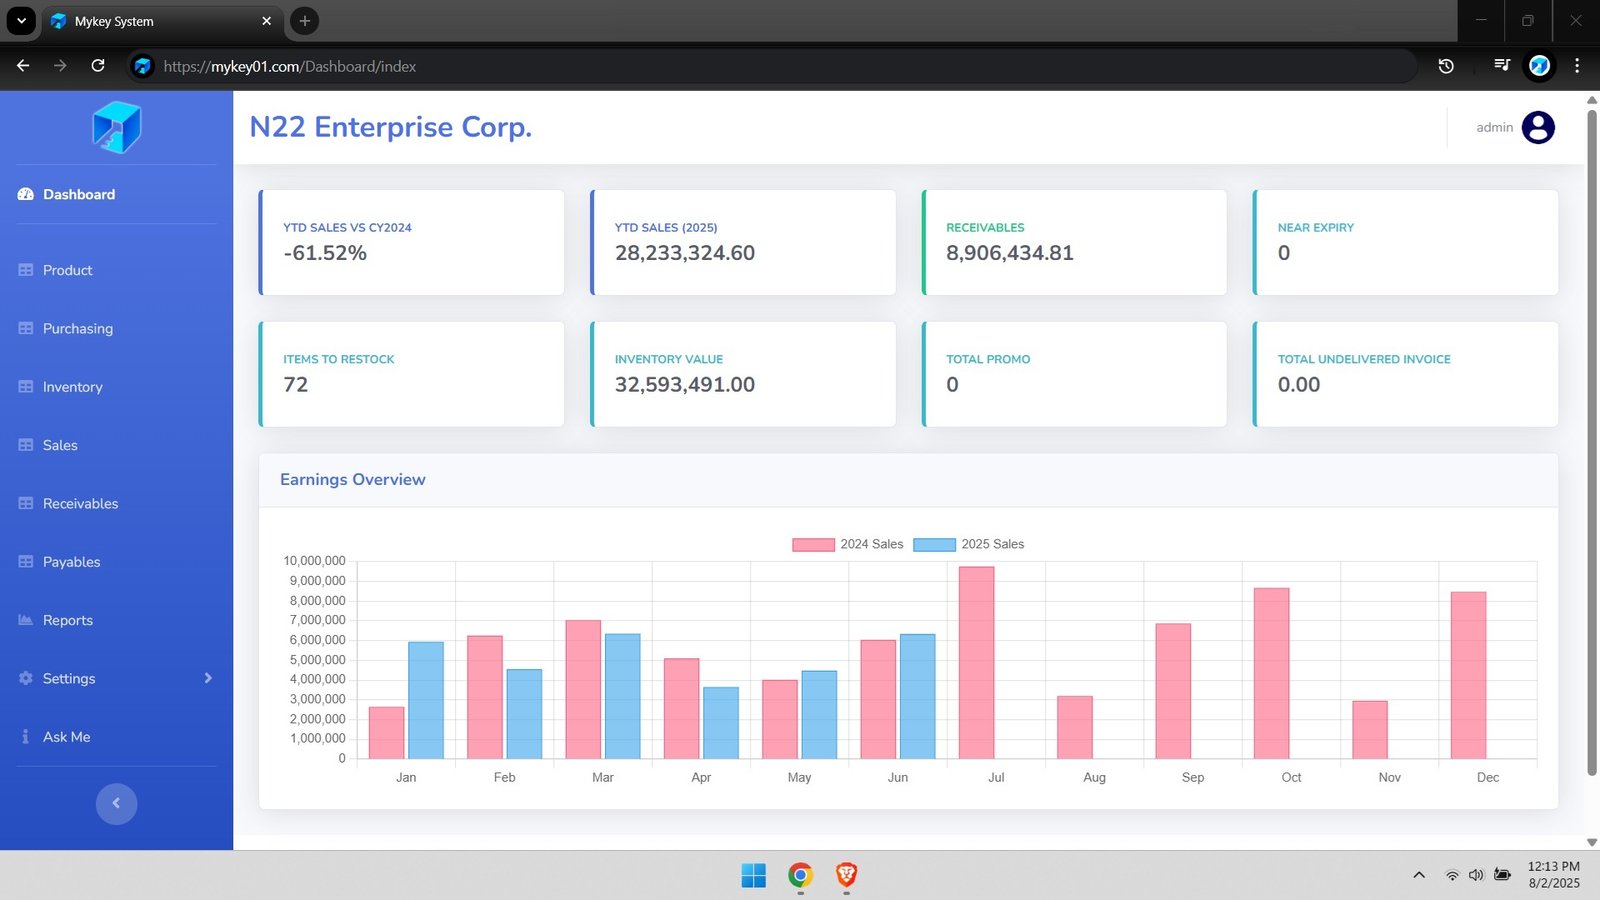The height and width of the screenshot is (900, 1600).
Task: Collapse the sidebar with the round arrow button
Action: pyautogui.click(x=116, y=803)
